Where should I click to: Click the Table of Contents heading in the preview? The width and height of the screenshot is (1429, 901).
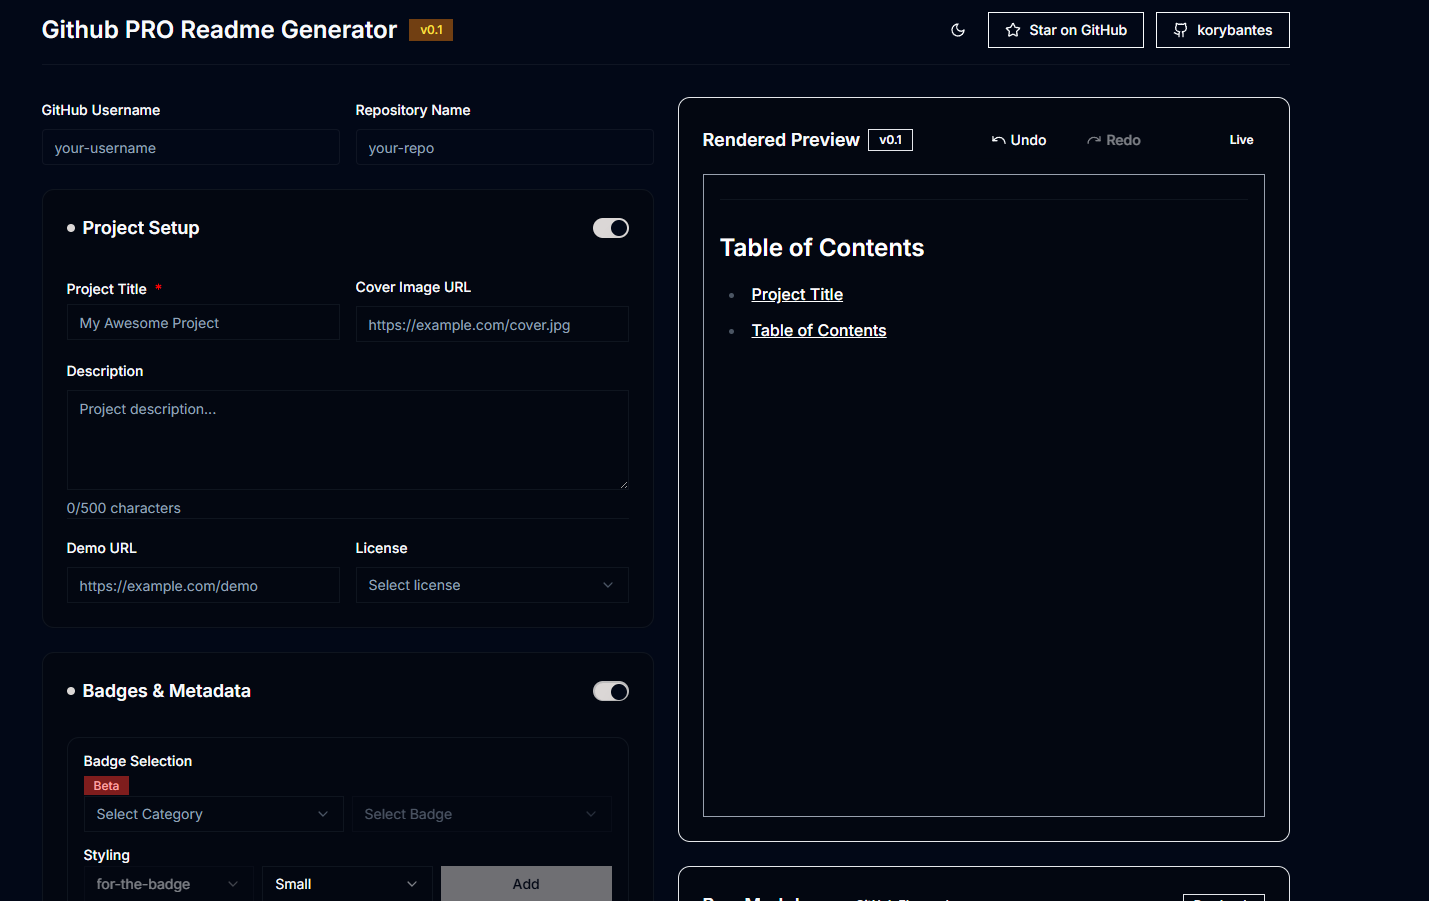click(x=822, y=248)
